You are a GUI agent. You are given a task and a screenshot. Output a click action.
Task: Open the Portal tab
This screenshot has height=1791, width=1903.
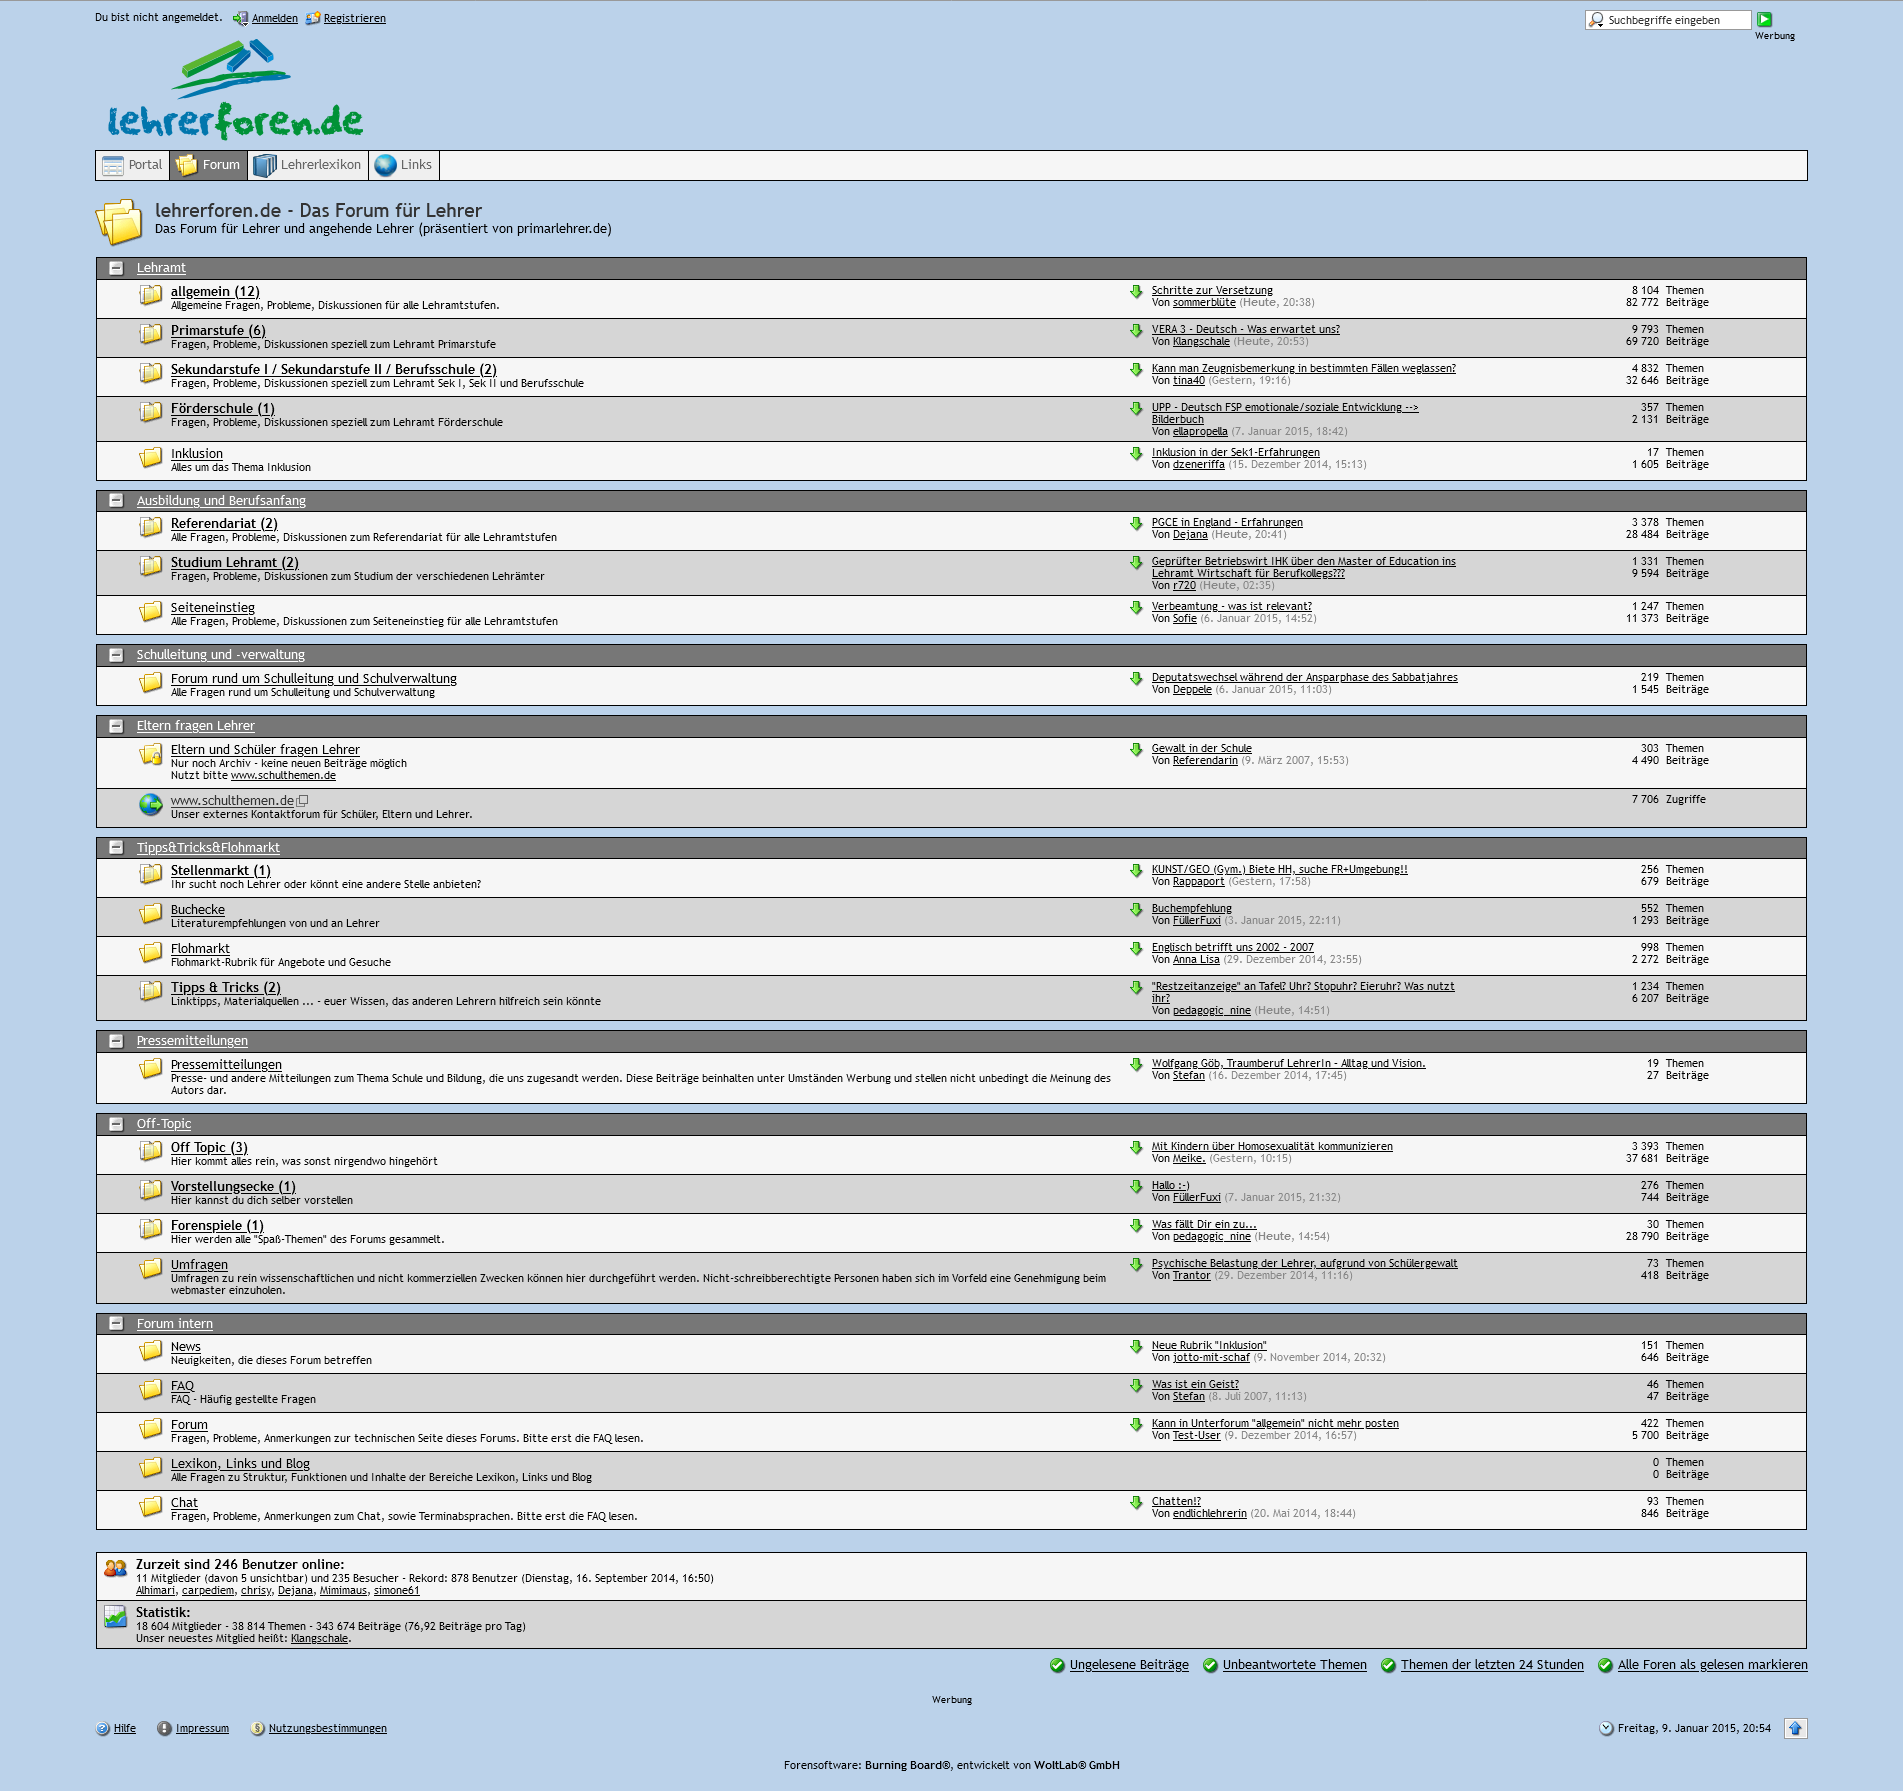(132, 165)
